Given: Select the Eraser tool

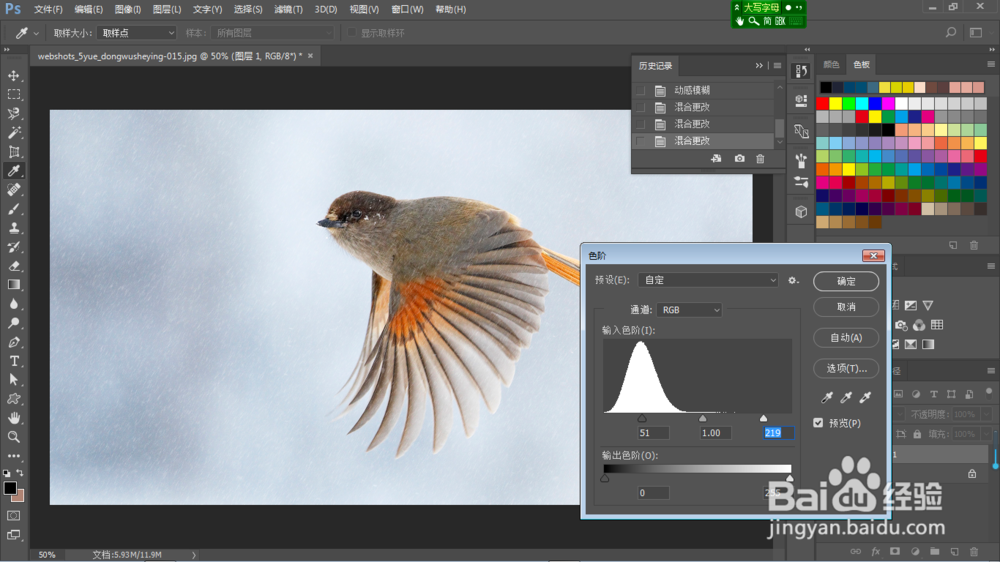Looking at the screenshot, I should click(x=13, y=266).
